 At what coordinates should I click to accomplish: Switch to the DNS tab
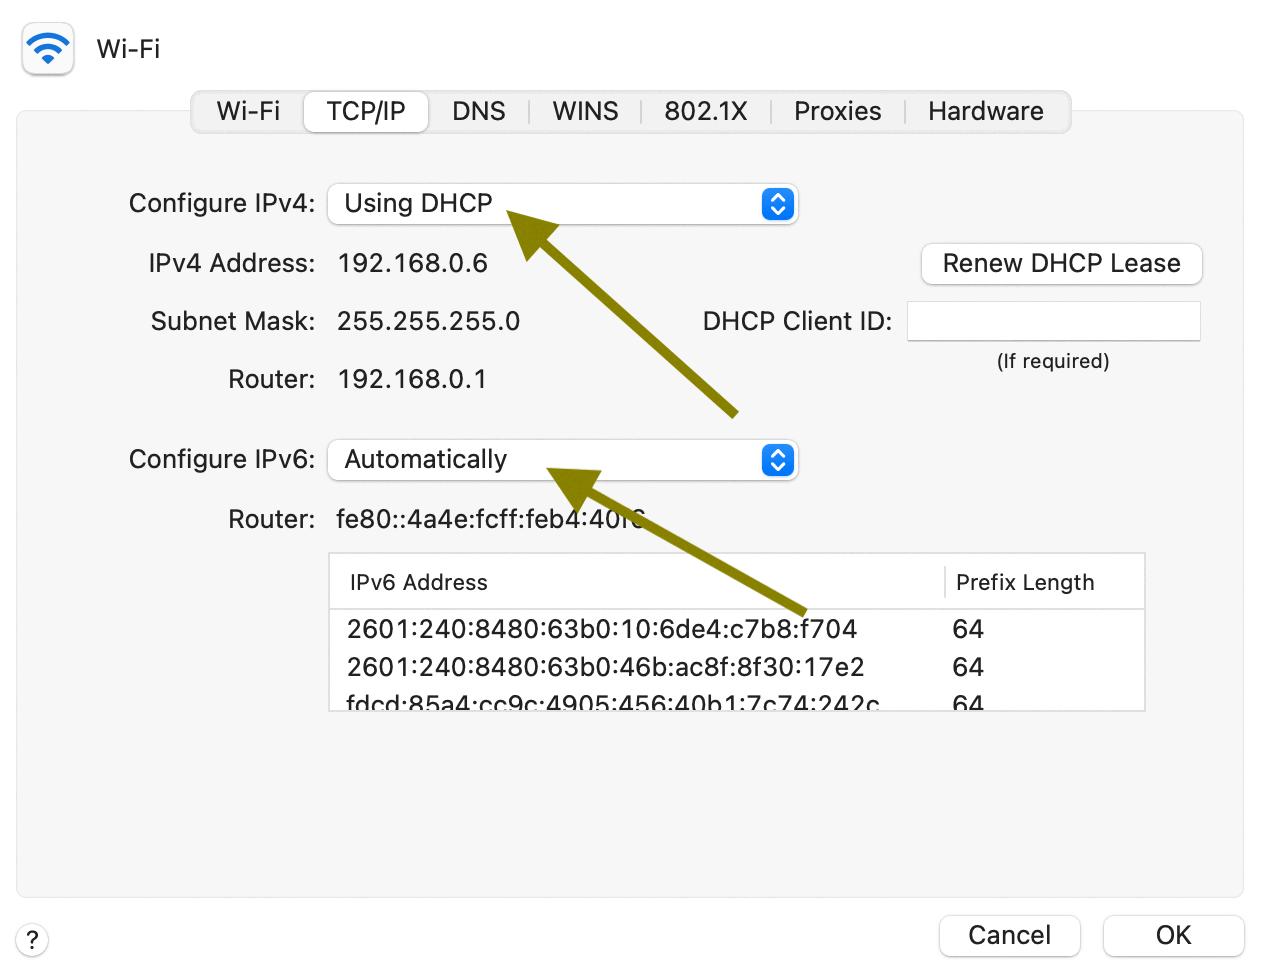[479, 111]
